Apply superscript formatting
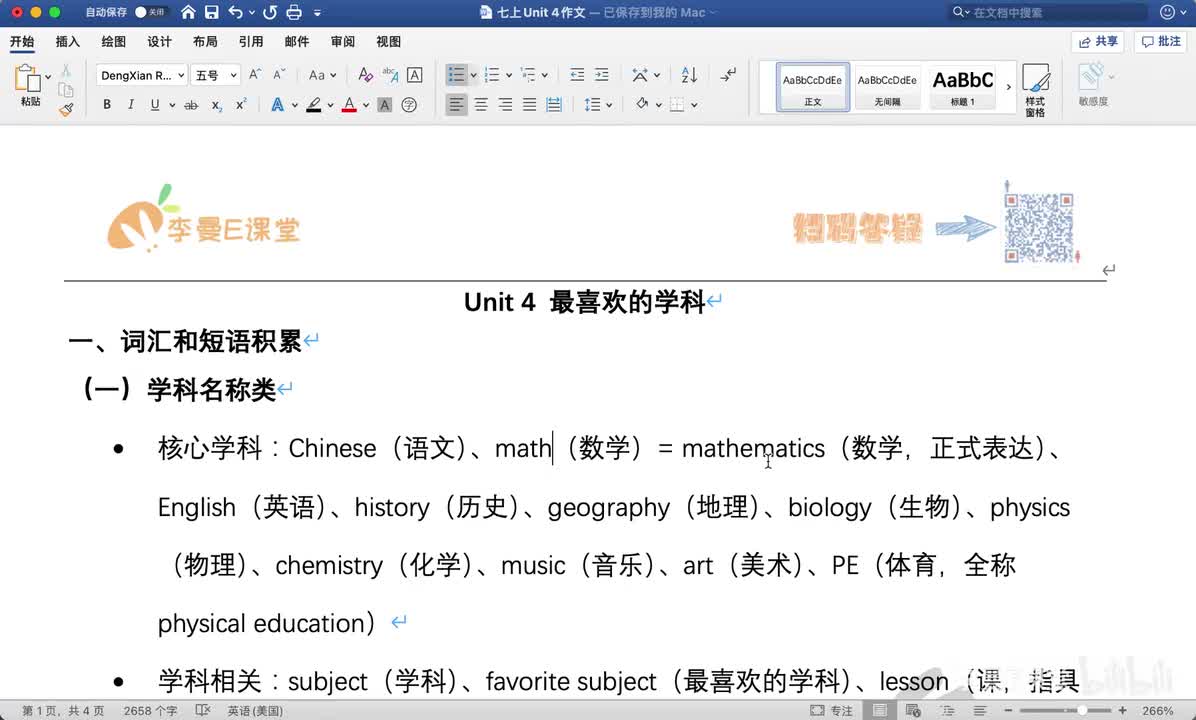This screenshot has width=1196, height=720. point(240,104)
